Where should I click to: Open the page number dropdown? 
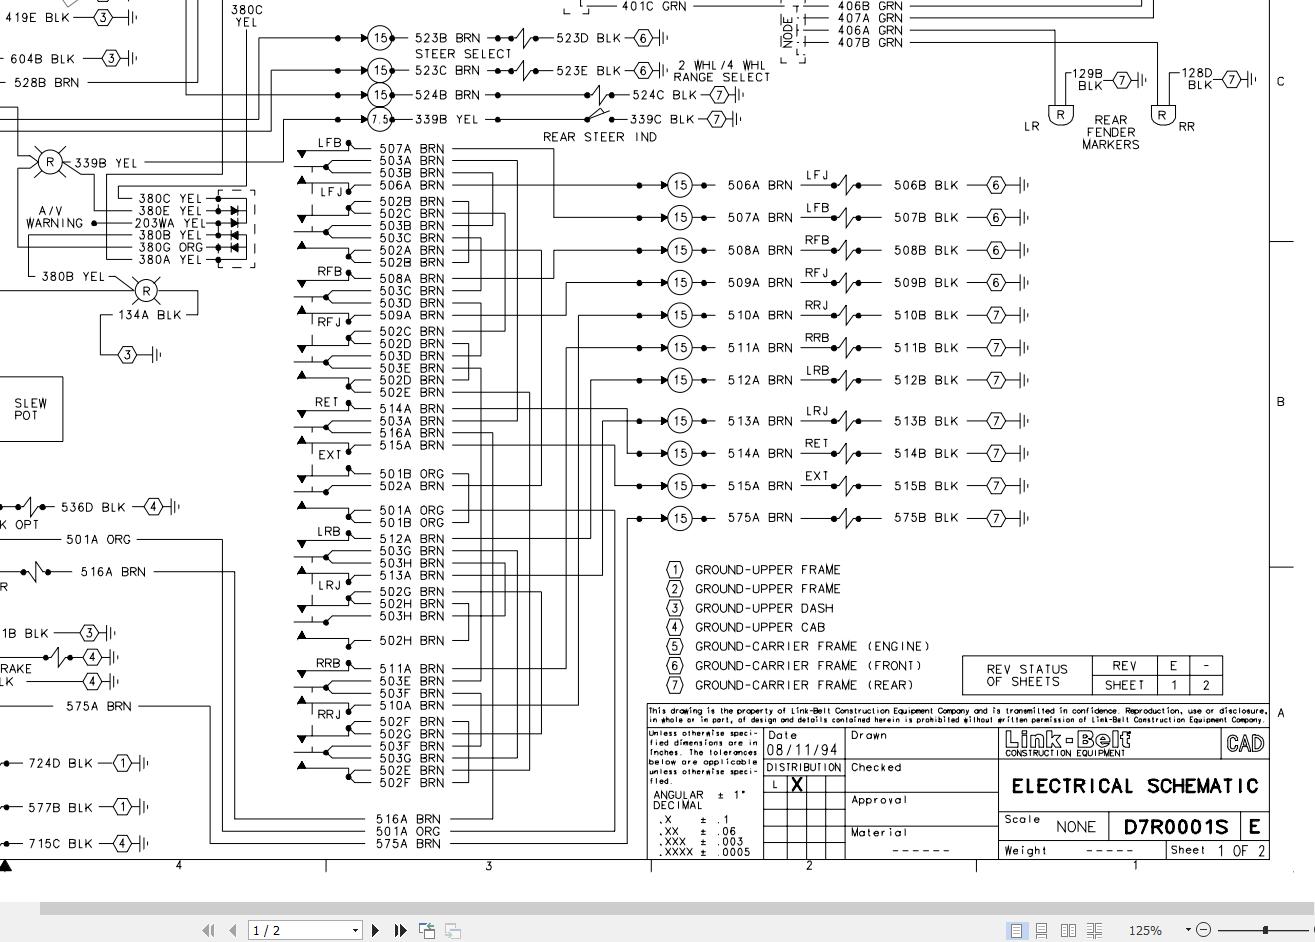355,931
